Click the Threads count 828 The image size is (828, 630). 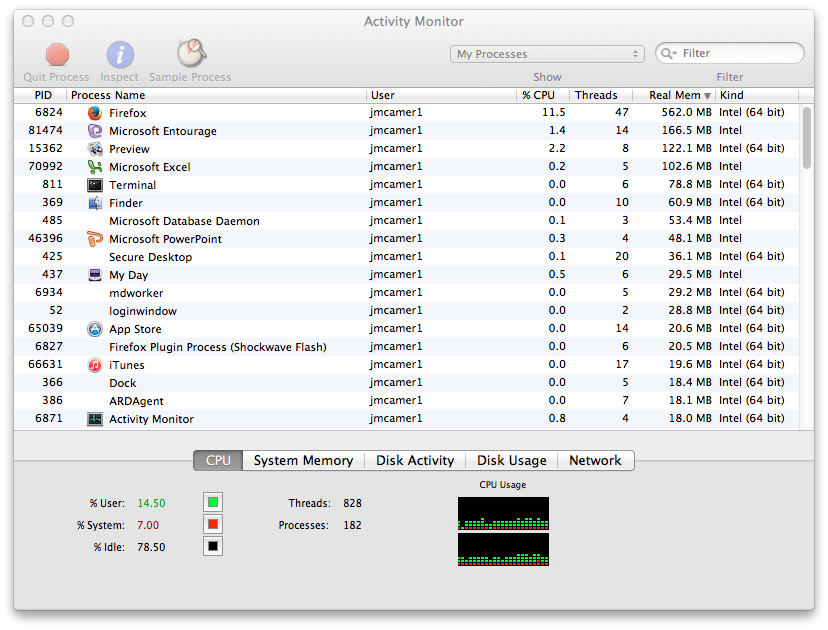[352, 503]
